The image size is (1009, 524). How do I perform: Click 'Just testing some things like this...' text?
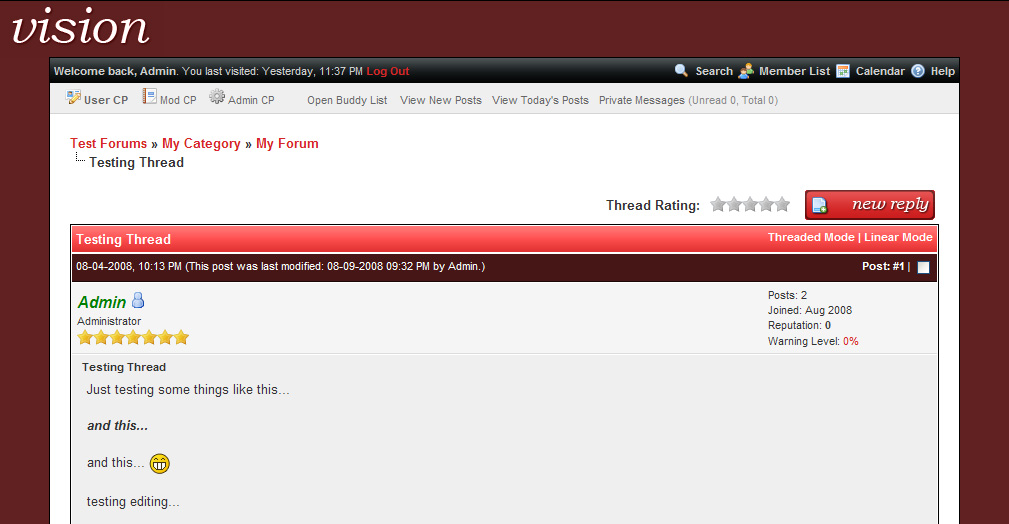point(188,390)
